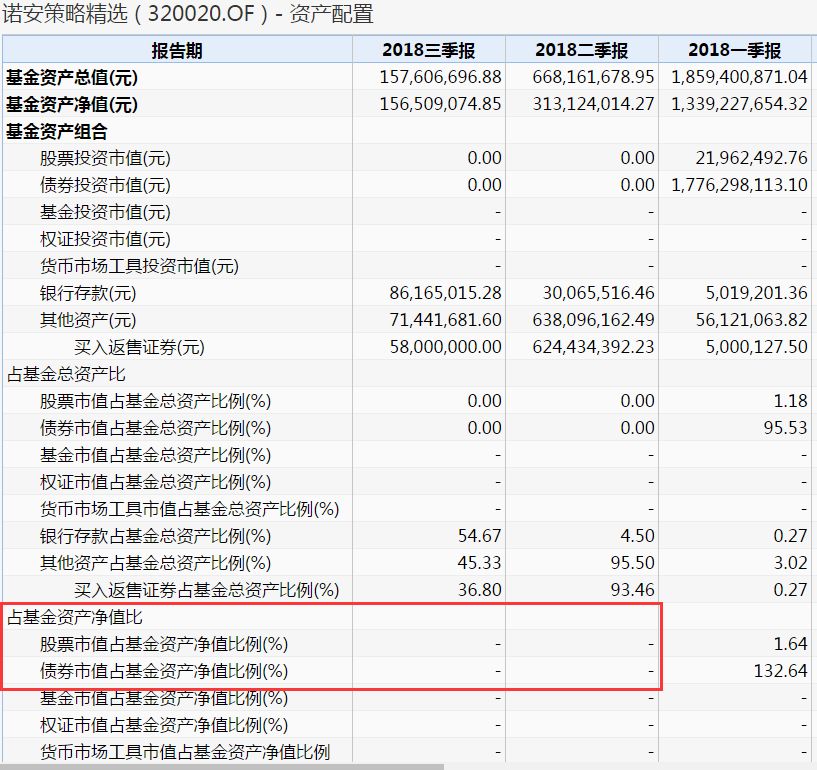This screenshot has width=817, height=770.
Task: Select the 债券市值占基金总资产比例(%) row label
Action: pos(155,428)
